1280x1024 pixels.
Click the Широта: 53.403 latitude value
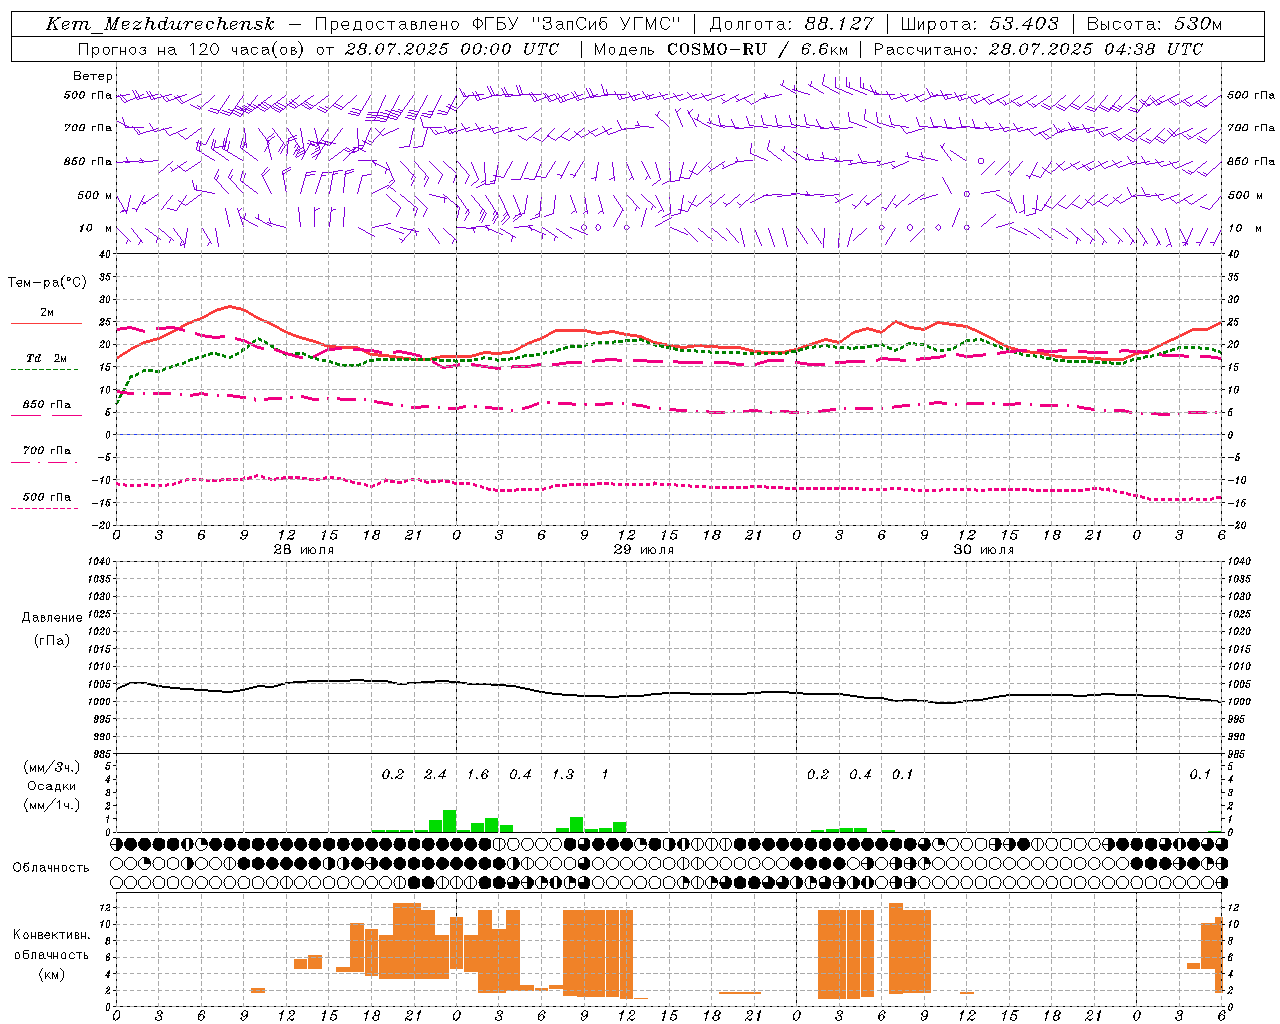pos(979,24)
